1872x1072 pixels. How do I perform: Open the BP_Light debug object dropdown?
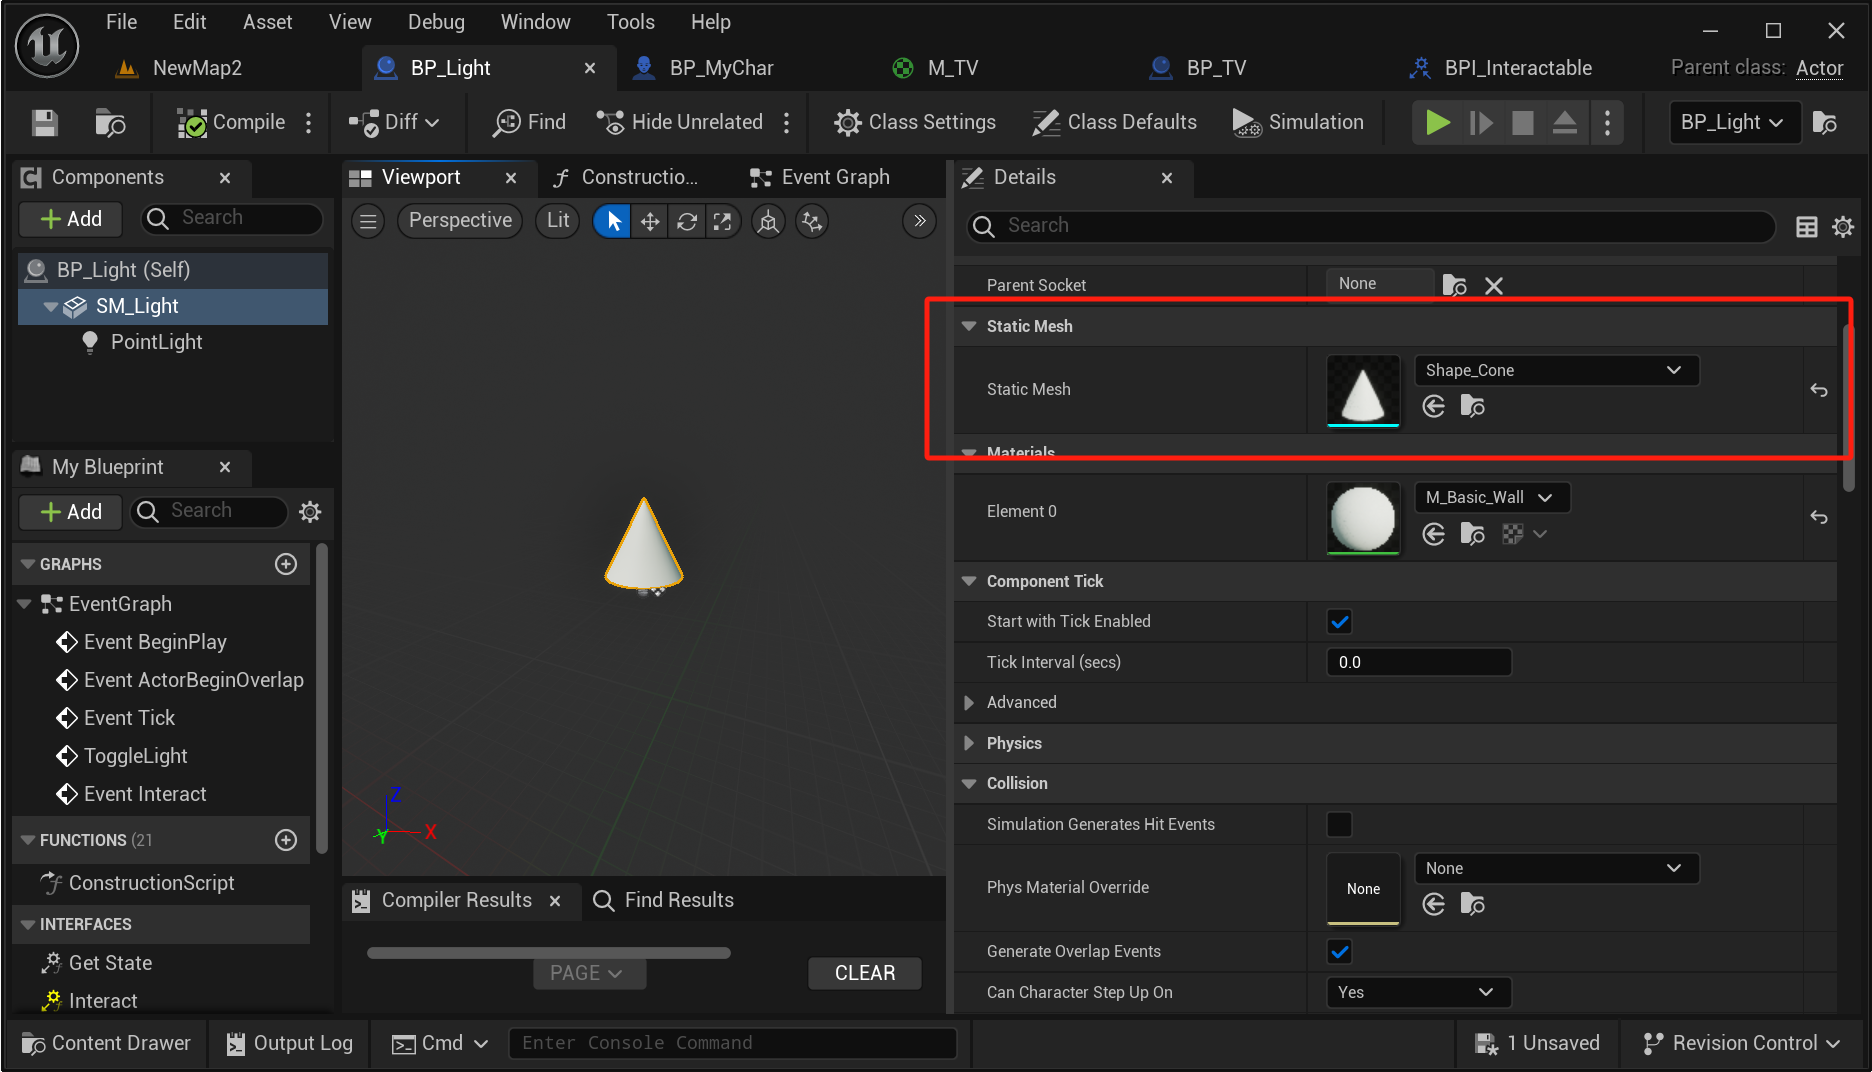[1734, 122]
